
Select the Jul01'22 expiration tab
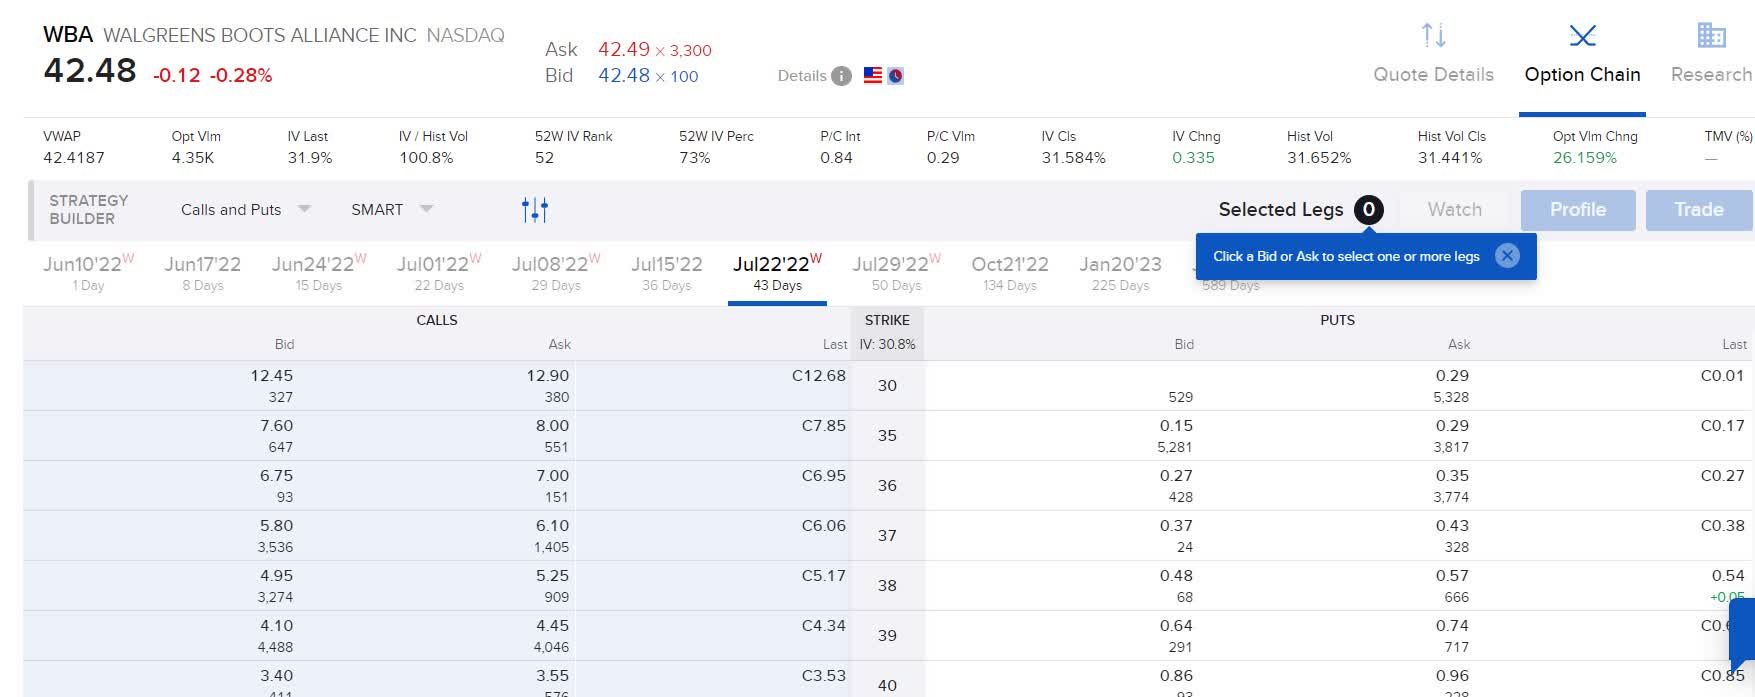tap(439, 273)
